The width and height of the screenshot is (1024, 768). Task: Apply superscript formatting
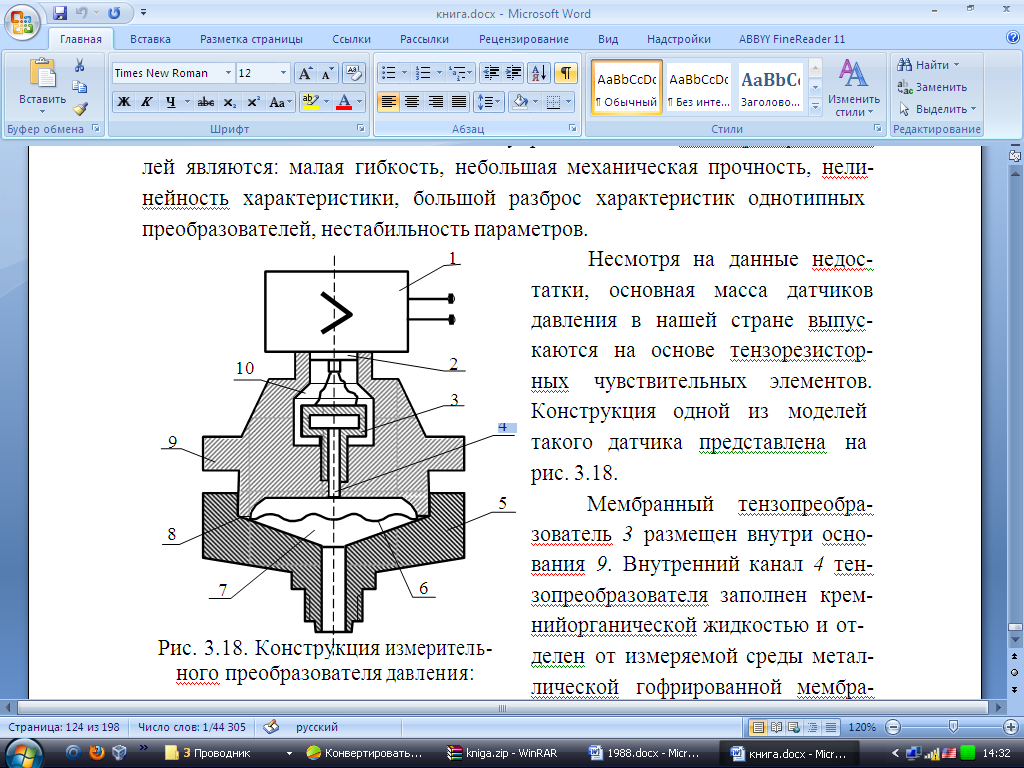coord(253,102)
